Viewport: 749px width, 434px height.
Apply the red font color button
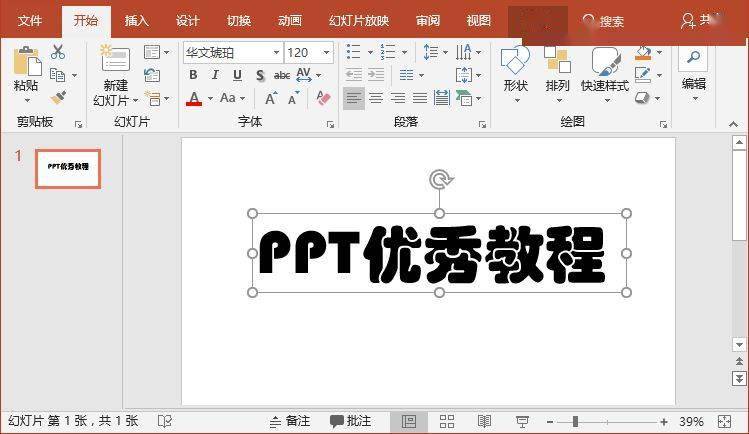[x=194, y=98]
